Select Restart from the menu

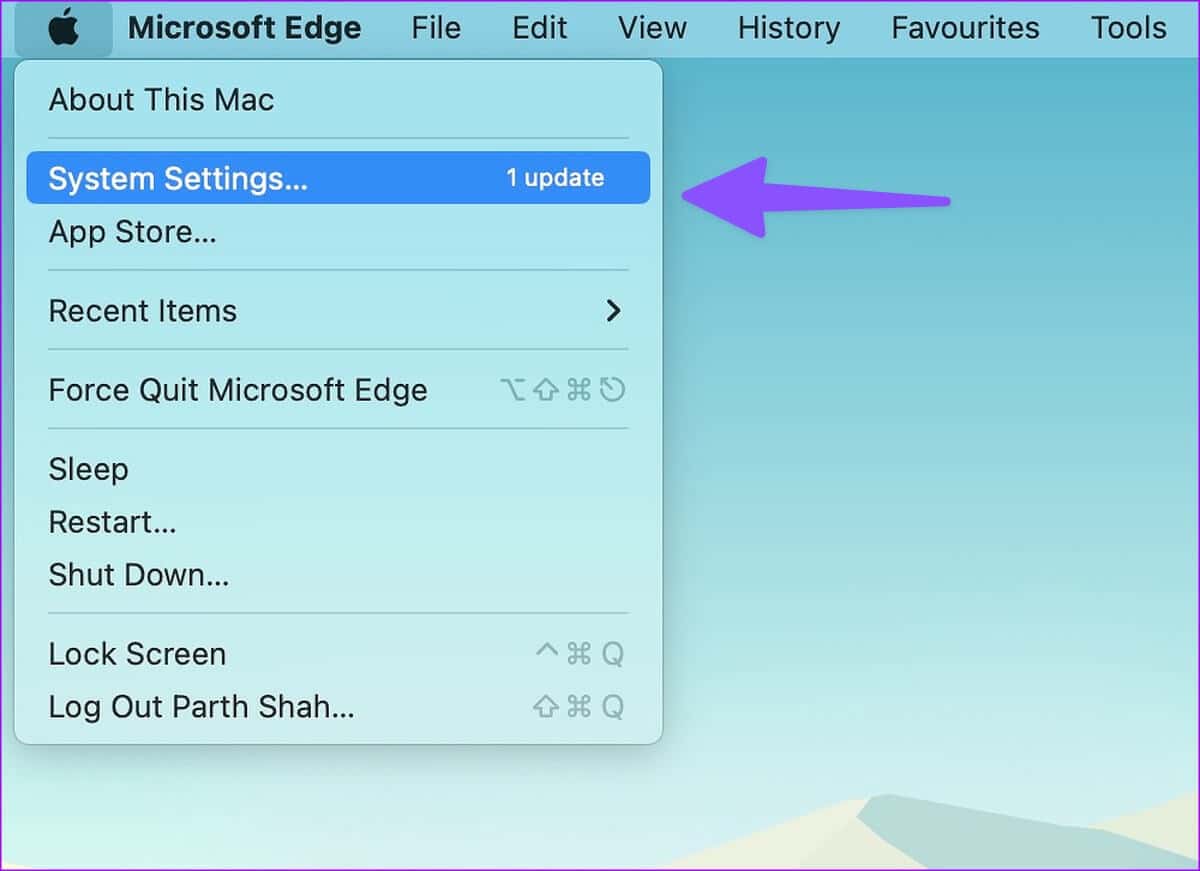112,522
